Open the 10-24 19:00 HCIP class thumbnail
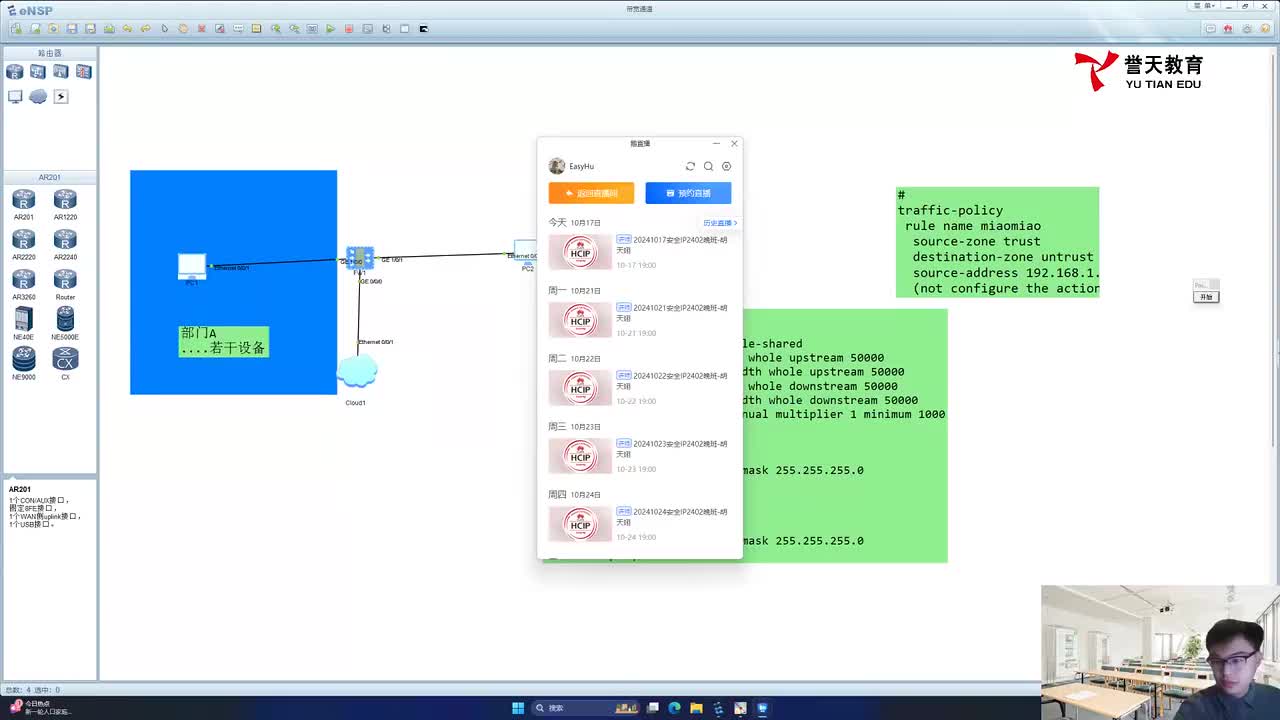1280x720 pixels. point(580,524)
